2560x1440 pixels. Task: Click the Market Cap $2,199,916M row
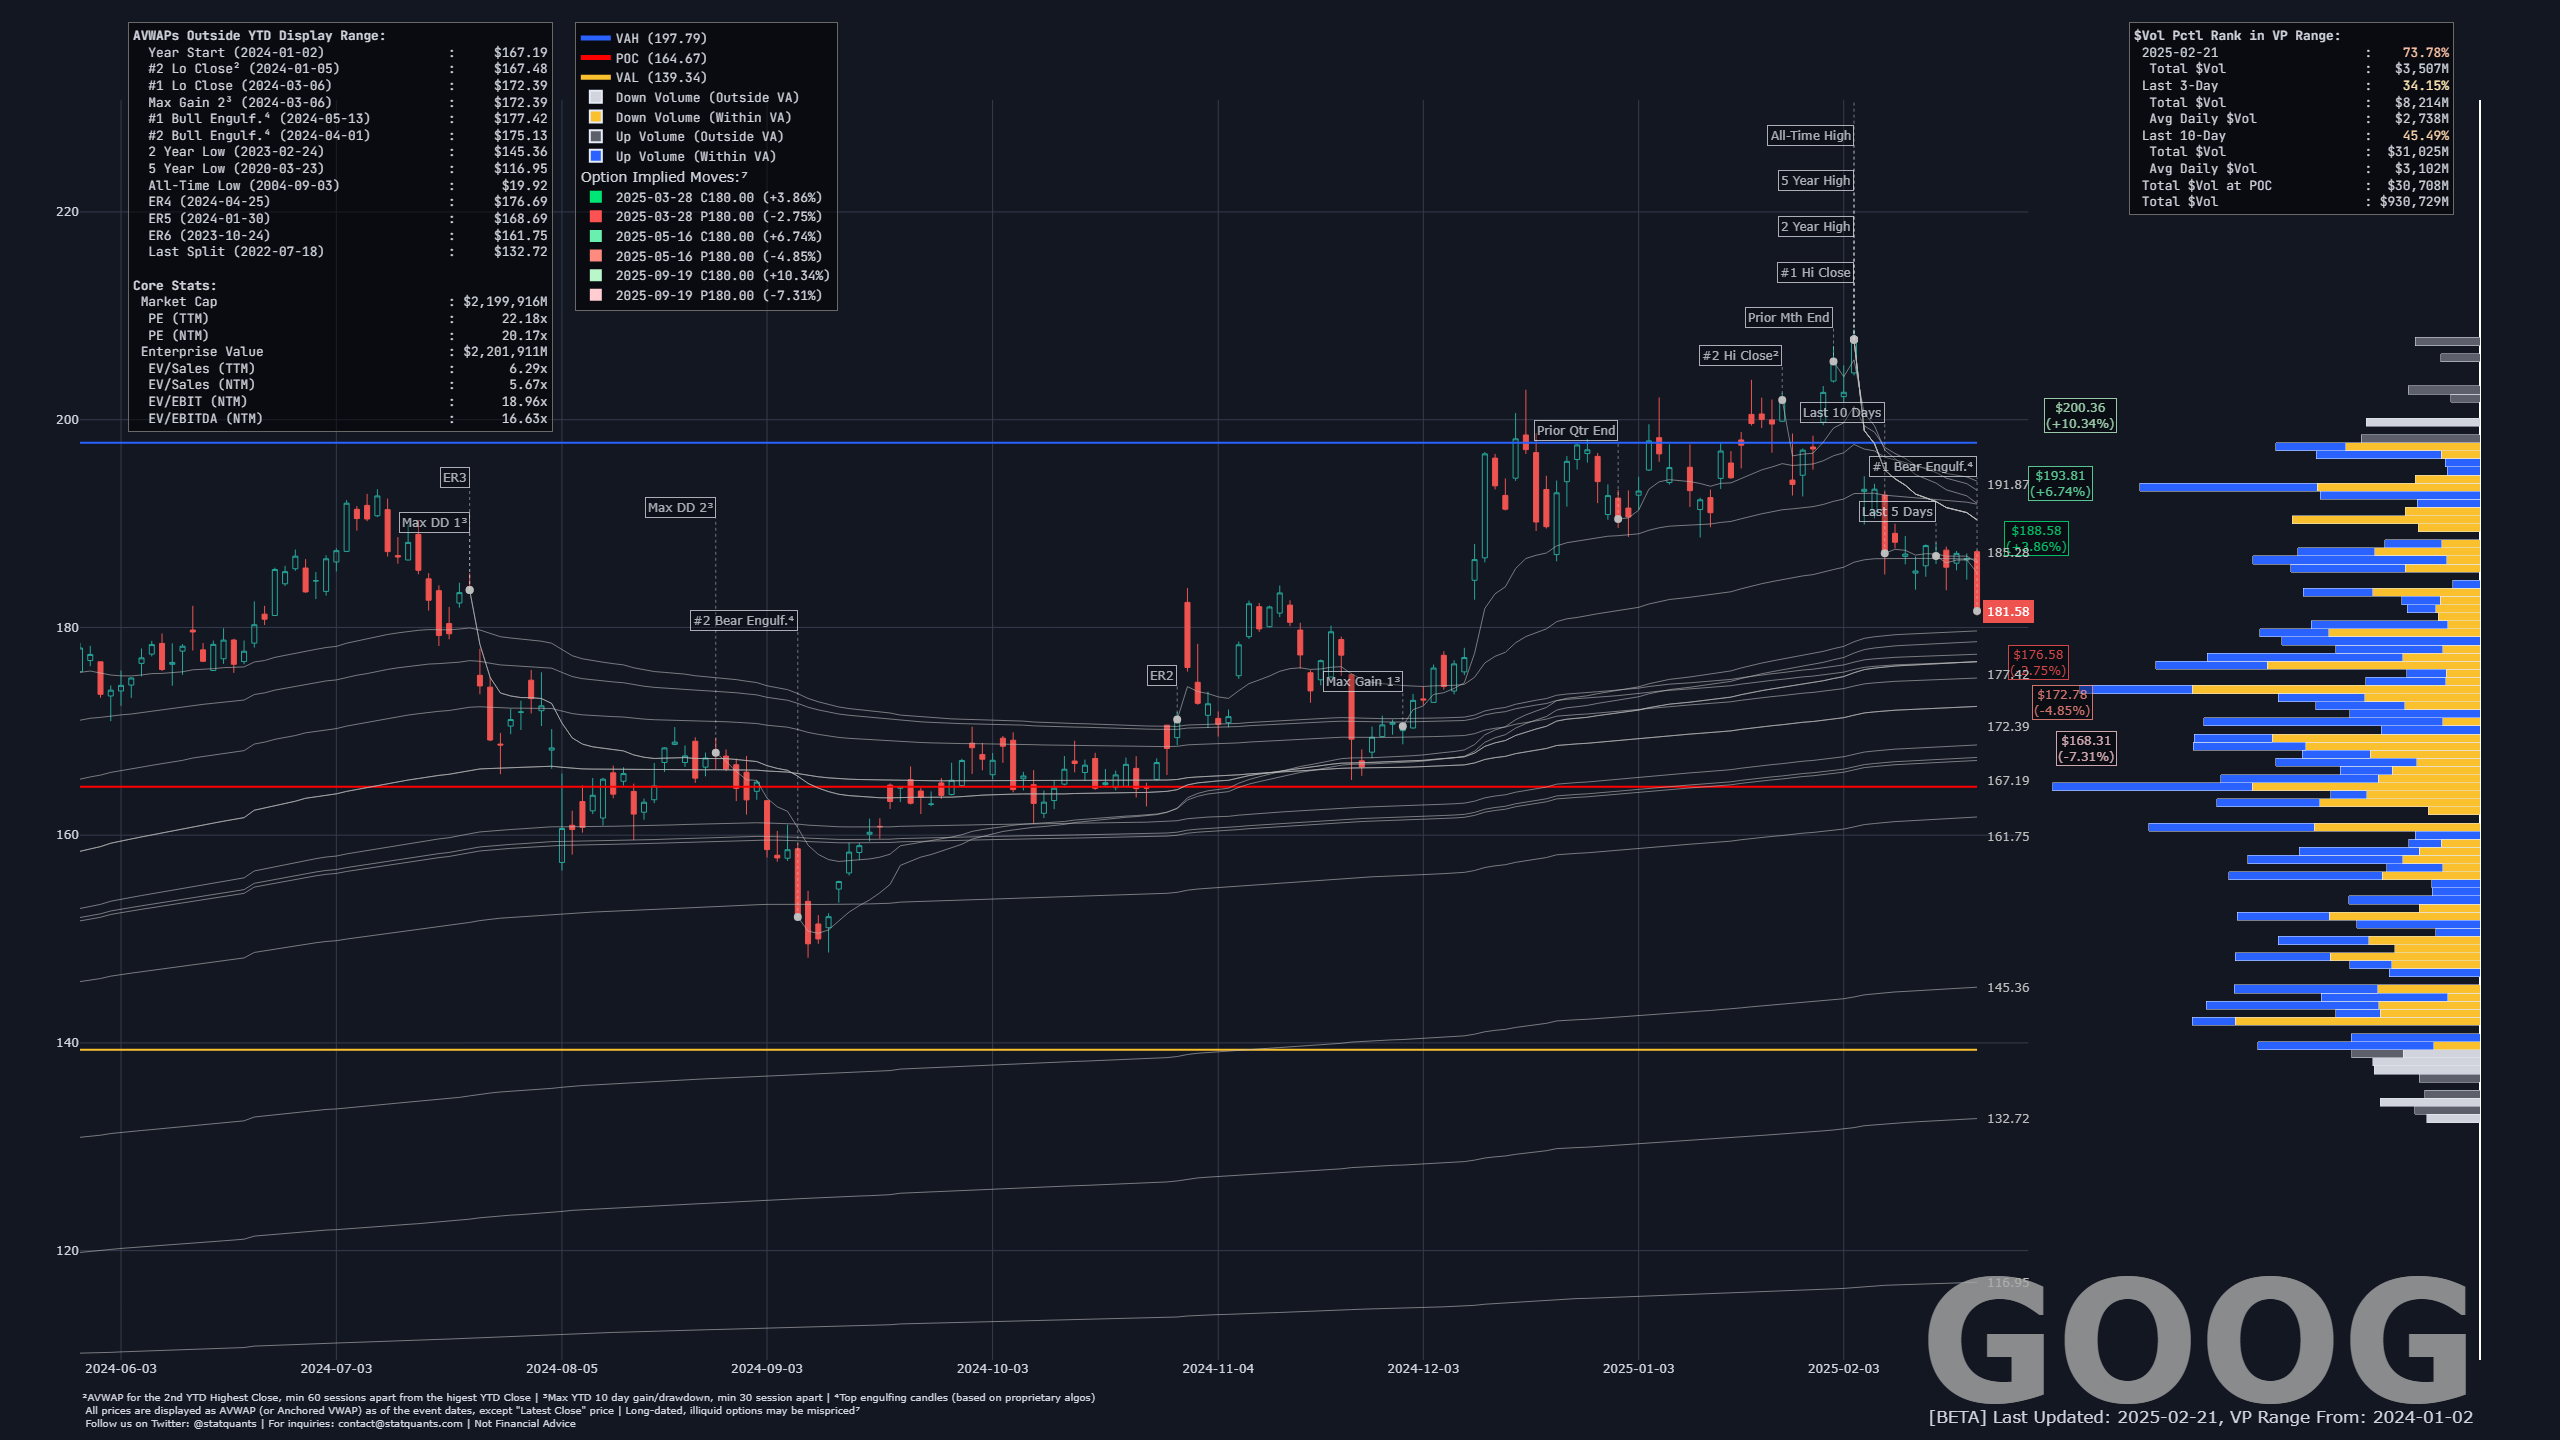click(x=343, y=302)
